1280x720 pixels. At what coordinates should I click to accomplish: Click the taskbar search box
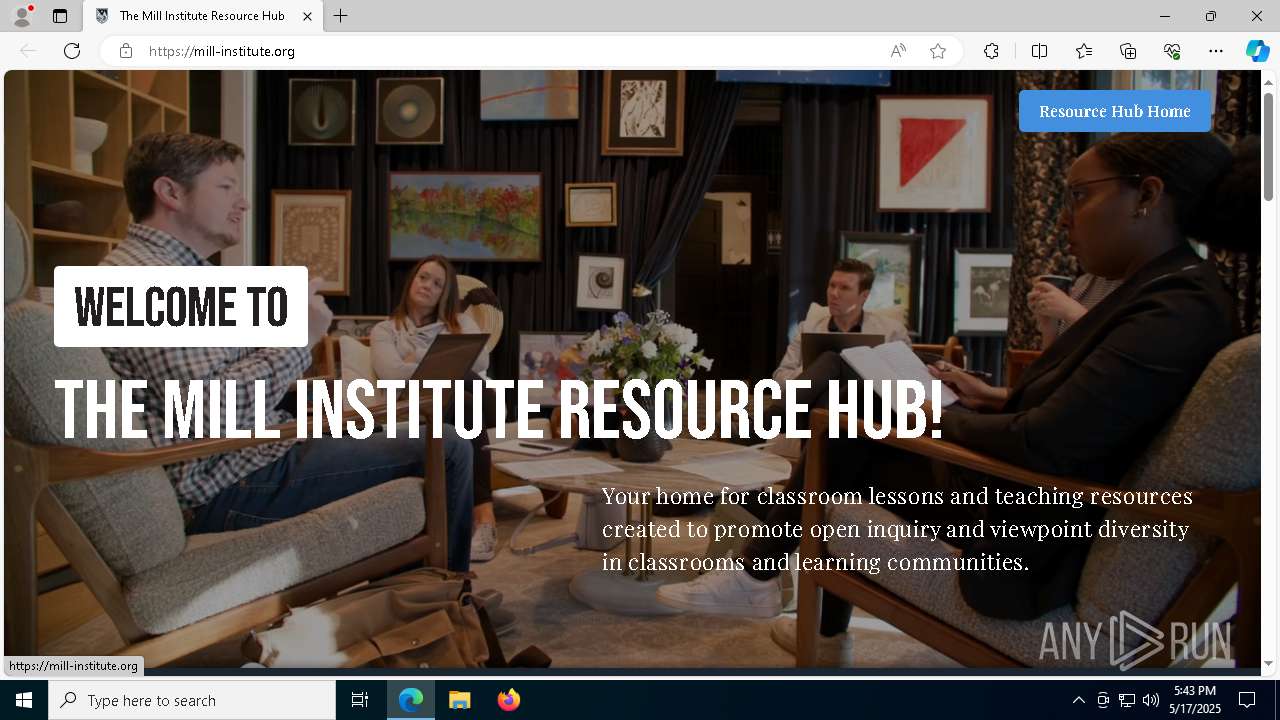coord(192,700)
